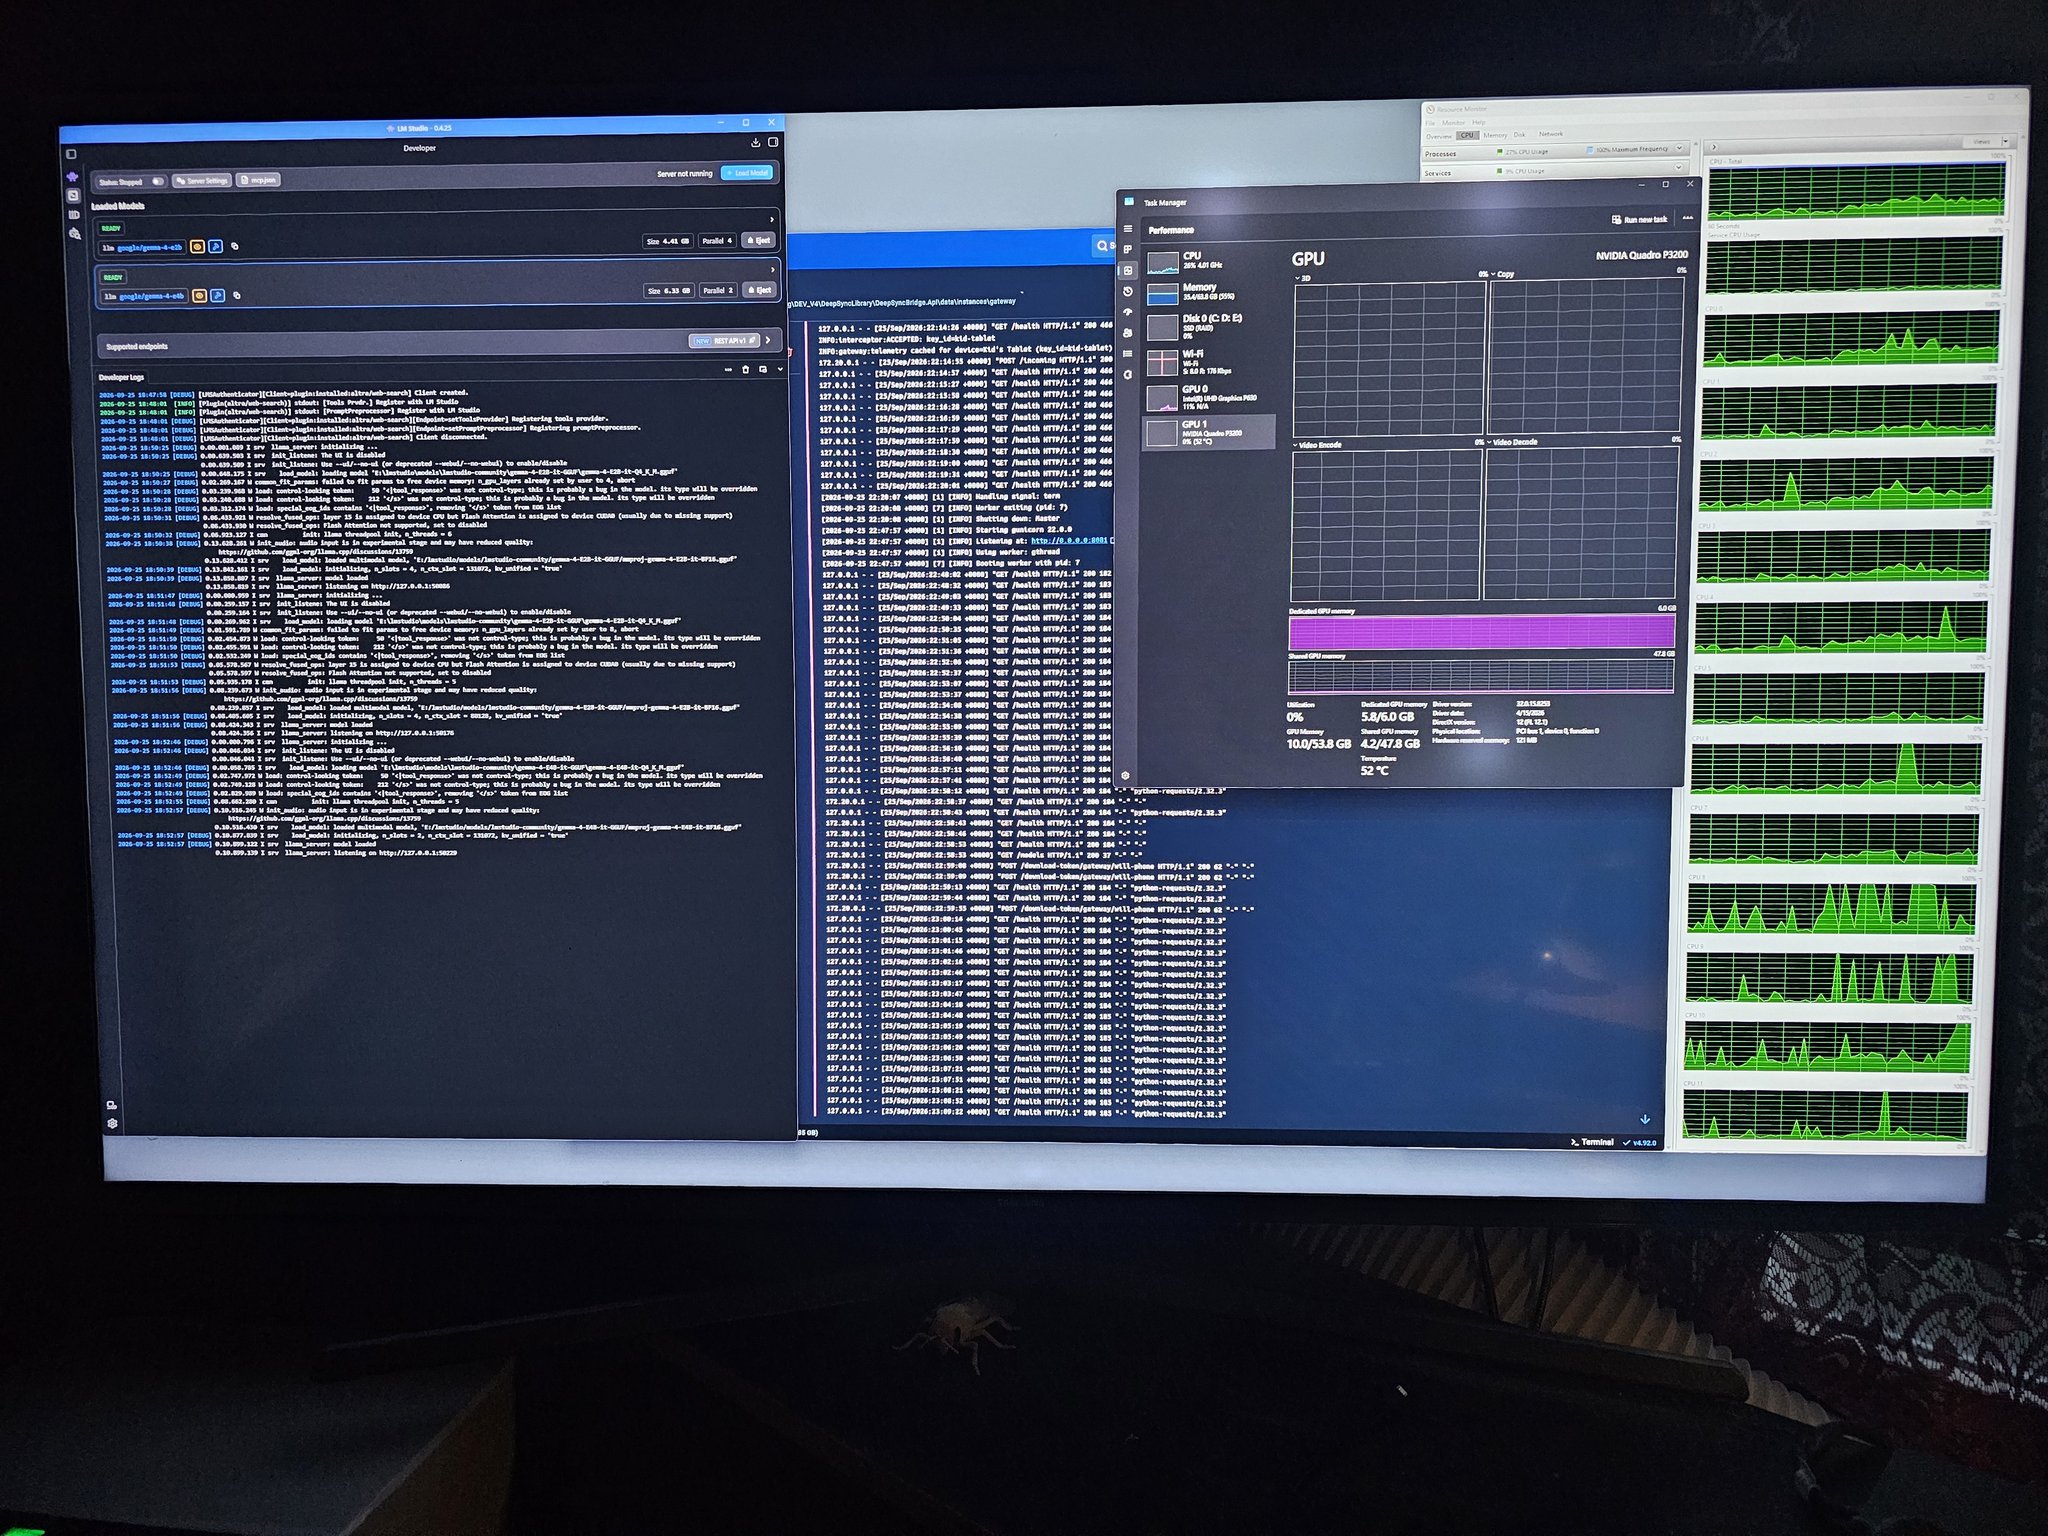
Task: Expand the gemma-4-e4b model card chevron
Action: pos(772,269)
